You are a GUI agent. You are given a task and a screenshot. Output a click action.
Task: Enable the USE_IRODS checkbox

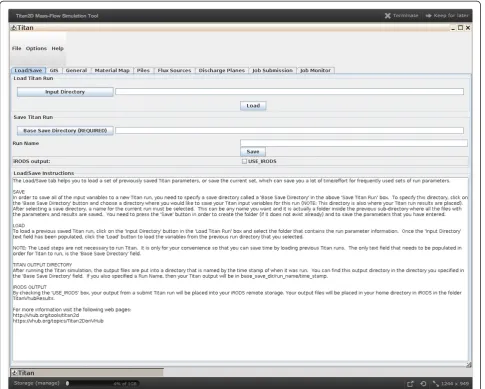[244, 161]
